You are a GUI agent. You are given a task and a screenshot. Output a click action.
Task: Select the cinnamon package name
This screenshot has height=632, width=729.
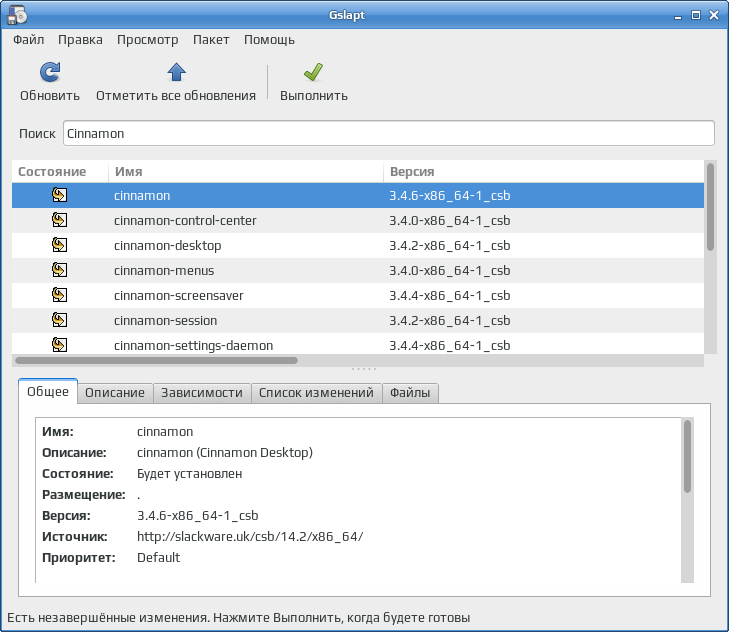coord(142,196)
